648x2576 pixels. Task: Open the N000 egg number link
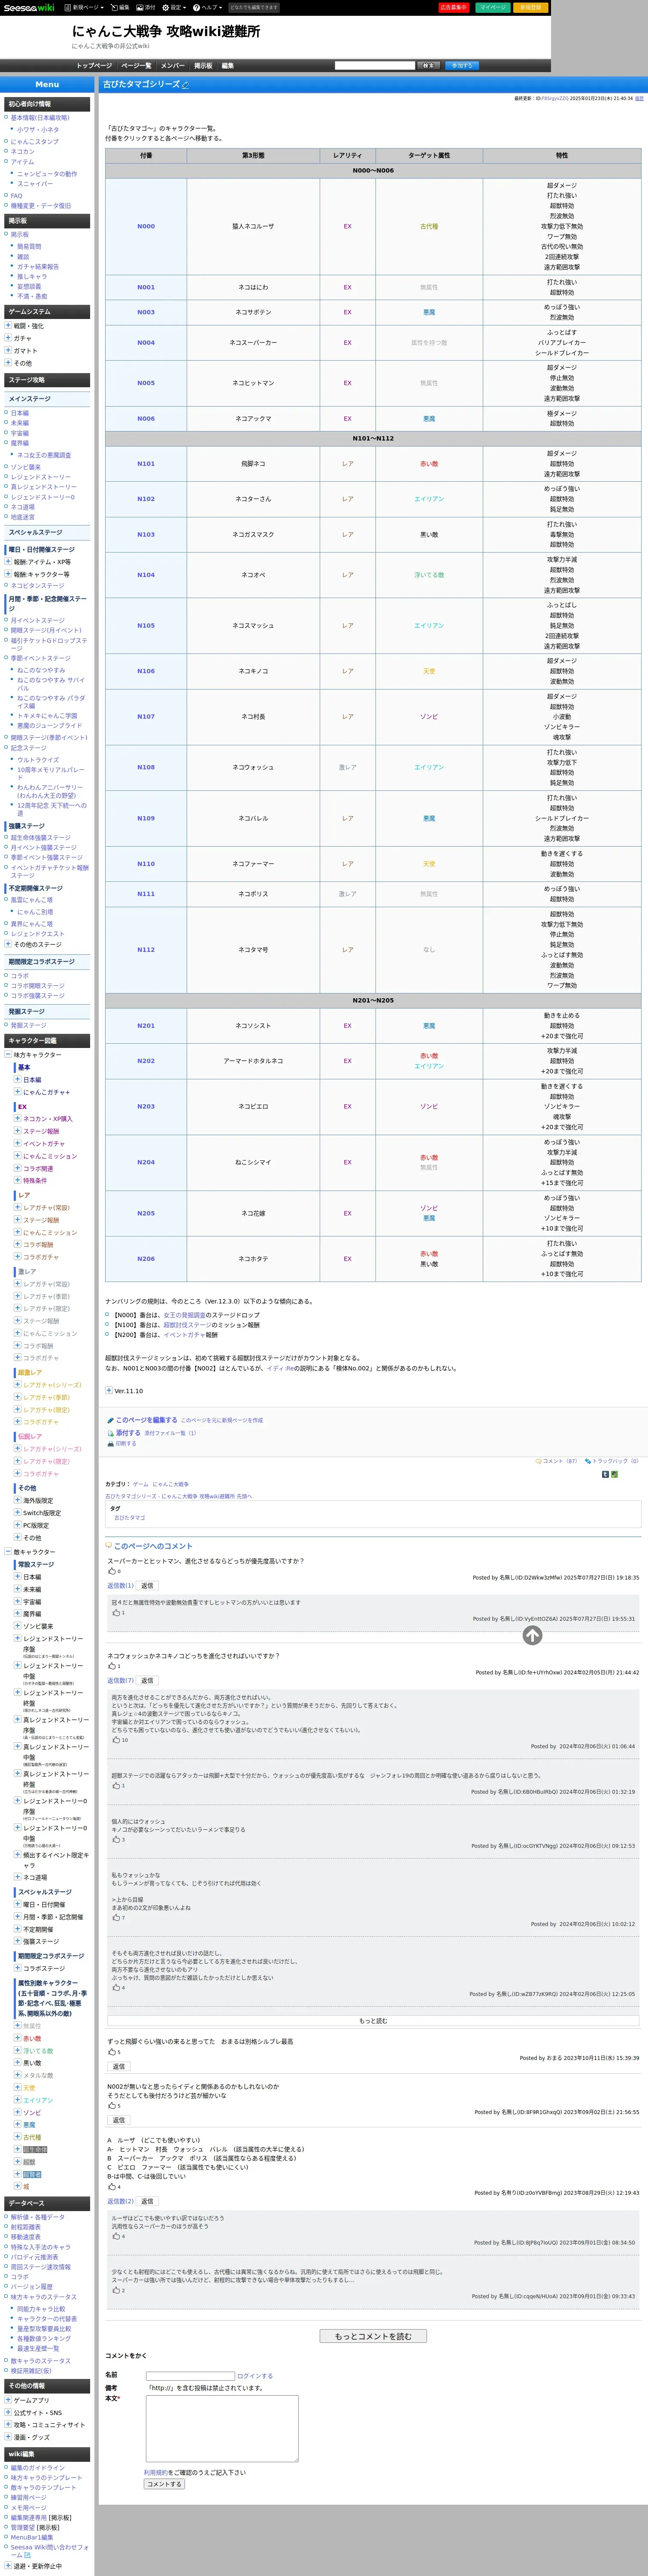coord(146,226)
